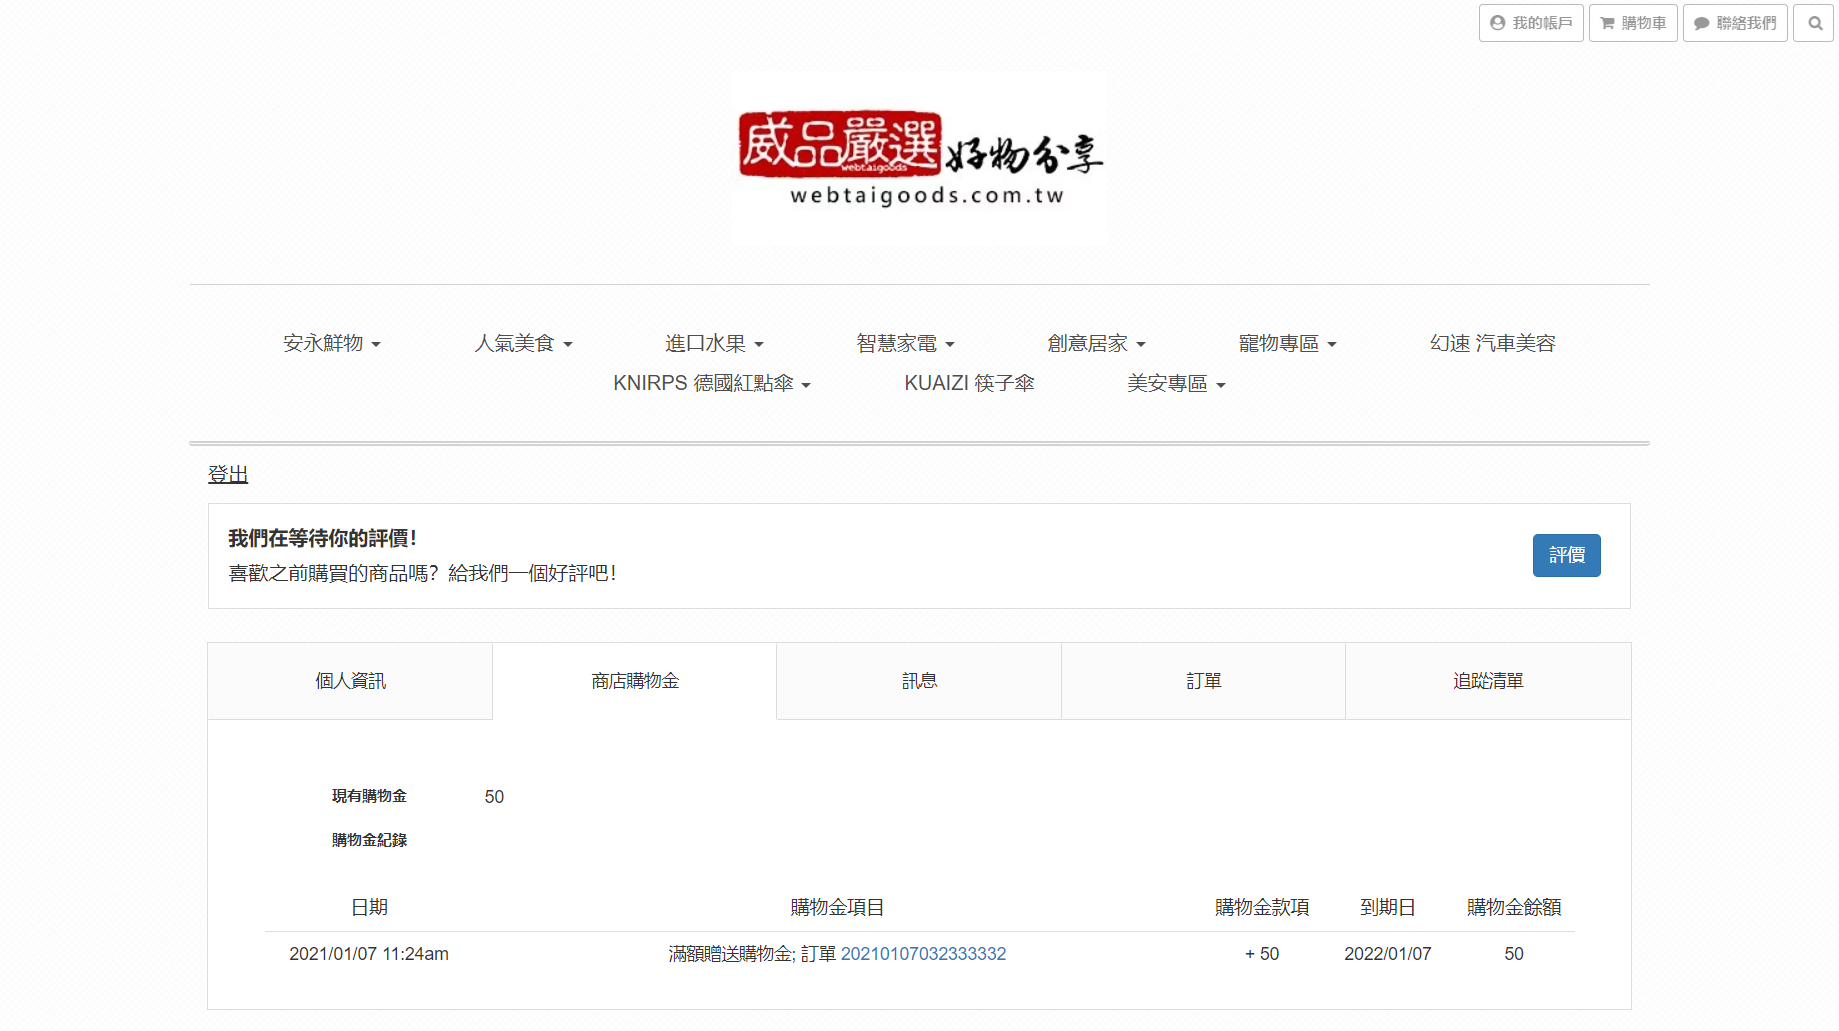The height and width of the screenshot is (1031, 1839).
Task: Open the 創意居家 category menu
Action: pos(1096,344)
